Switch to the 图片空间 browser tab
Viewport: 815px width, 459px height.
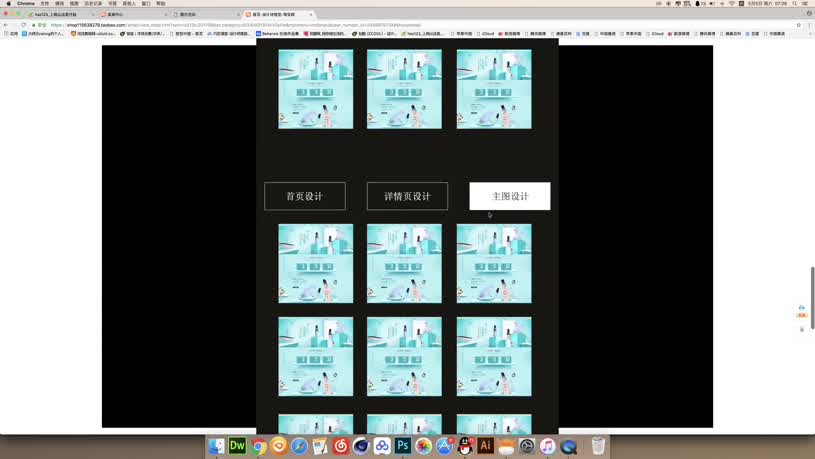click(204, 15)
